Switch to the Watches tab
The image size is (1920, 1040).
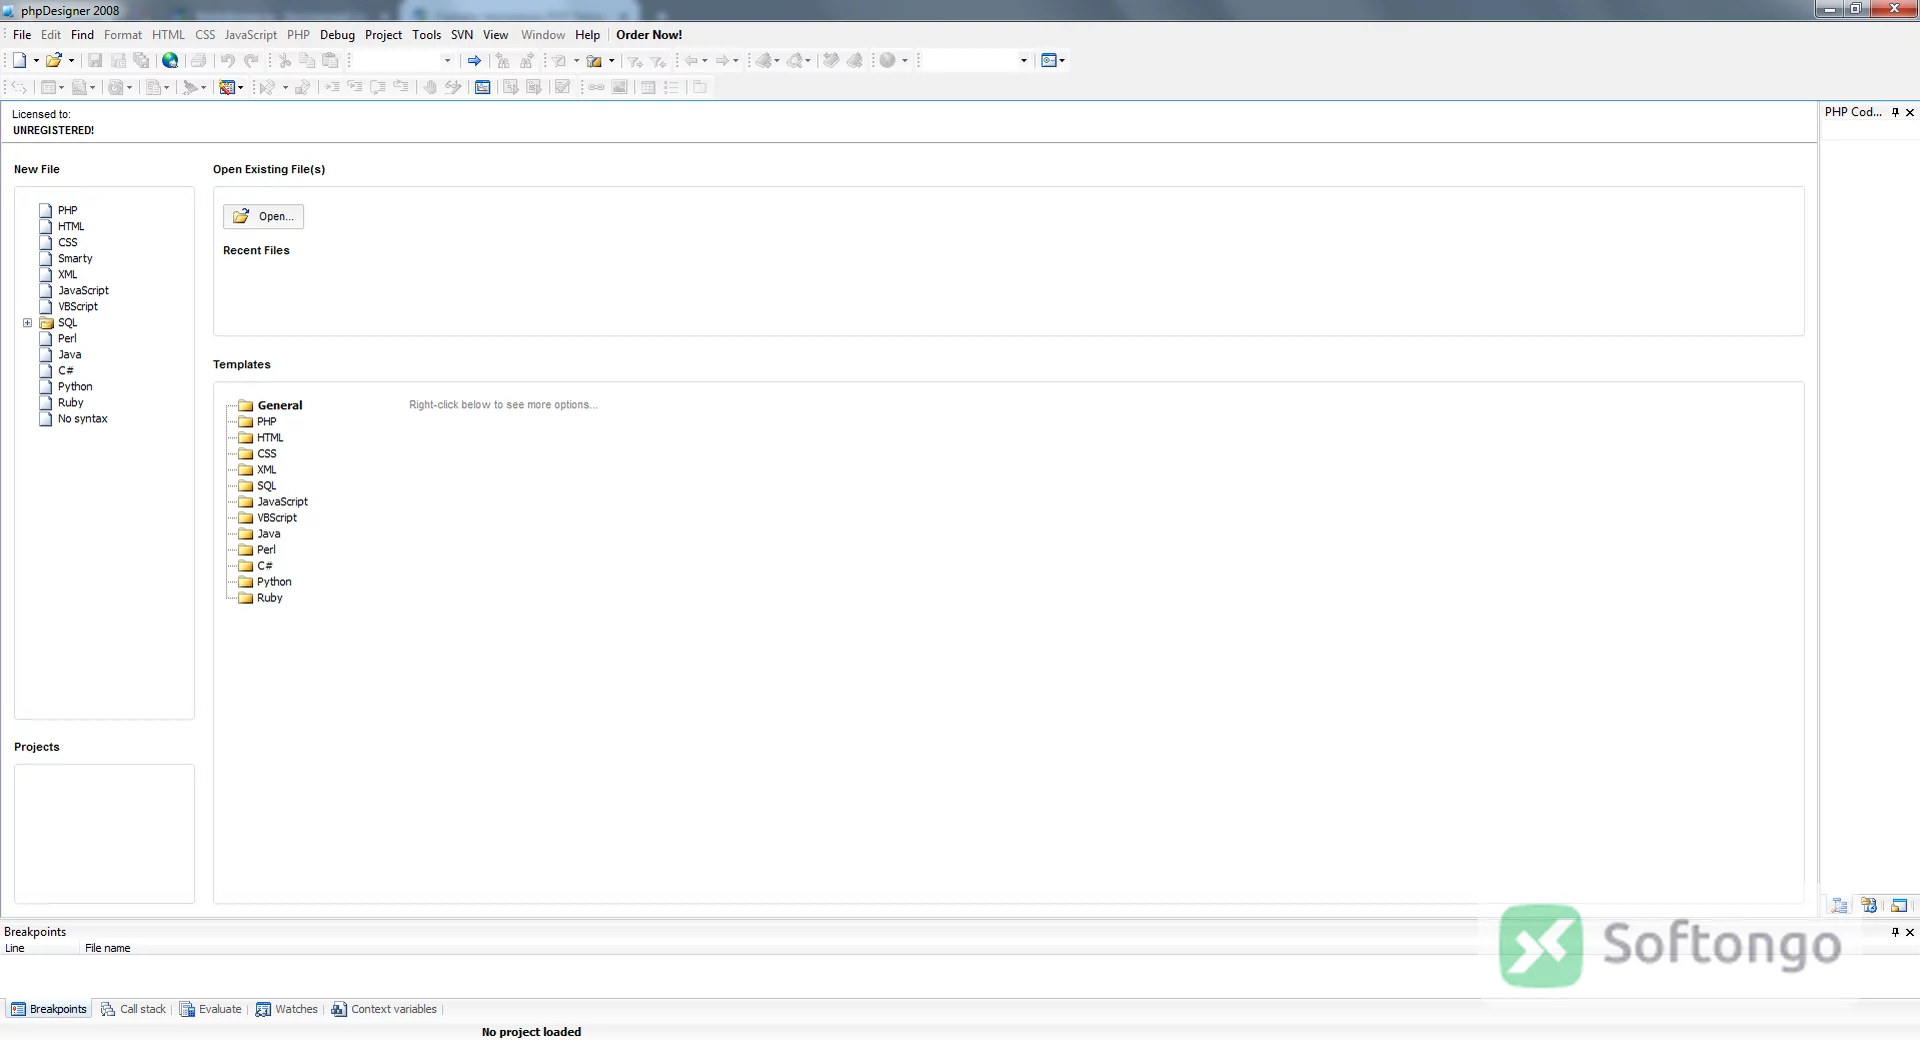point(287,1009)
